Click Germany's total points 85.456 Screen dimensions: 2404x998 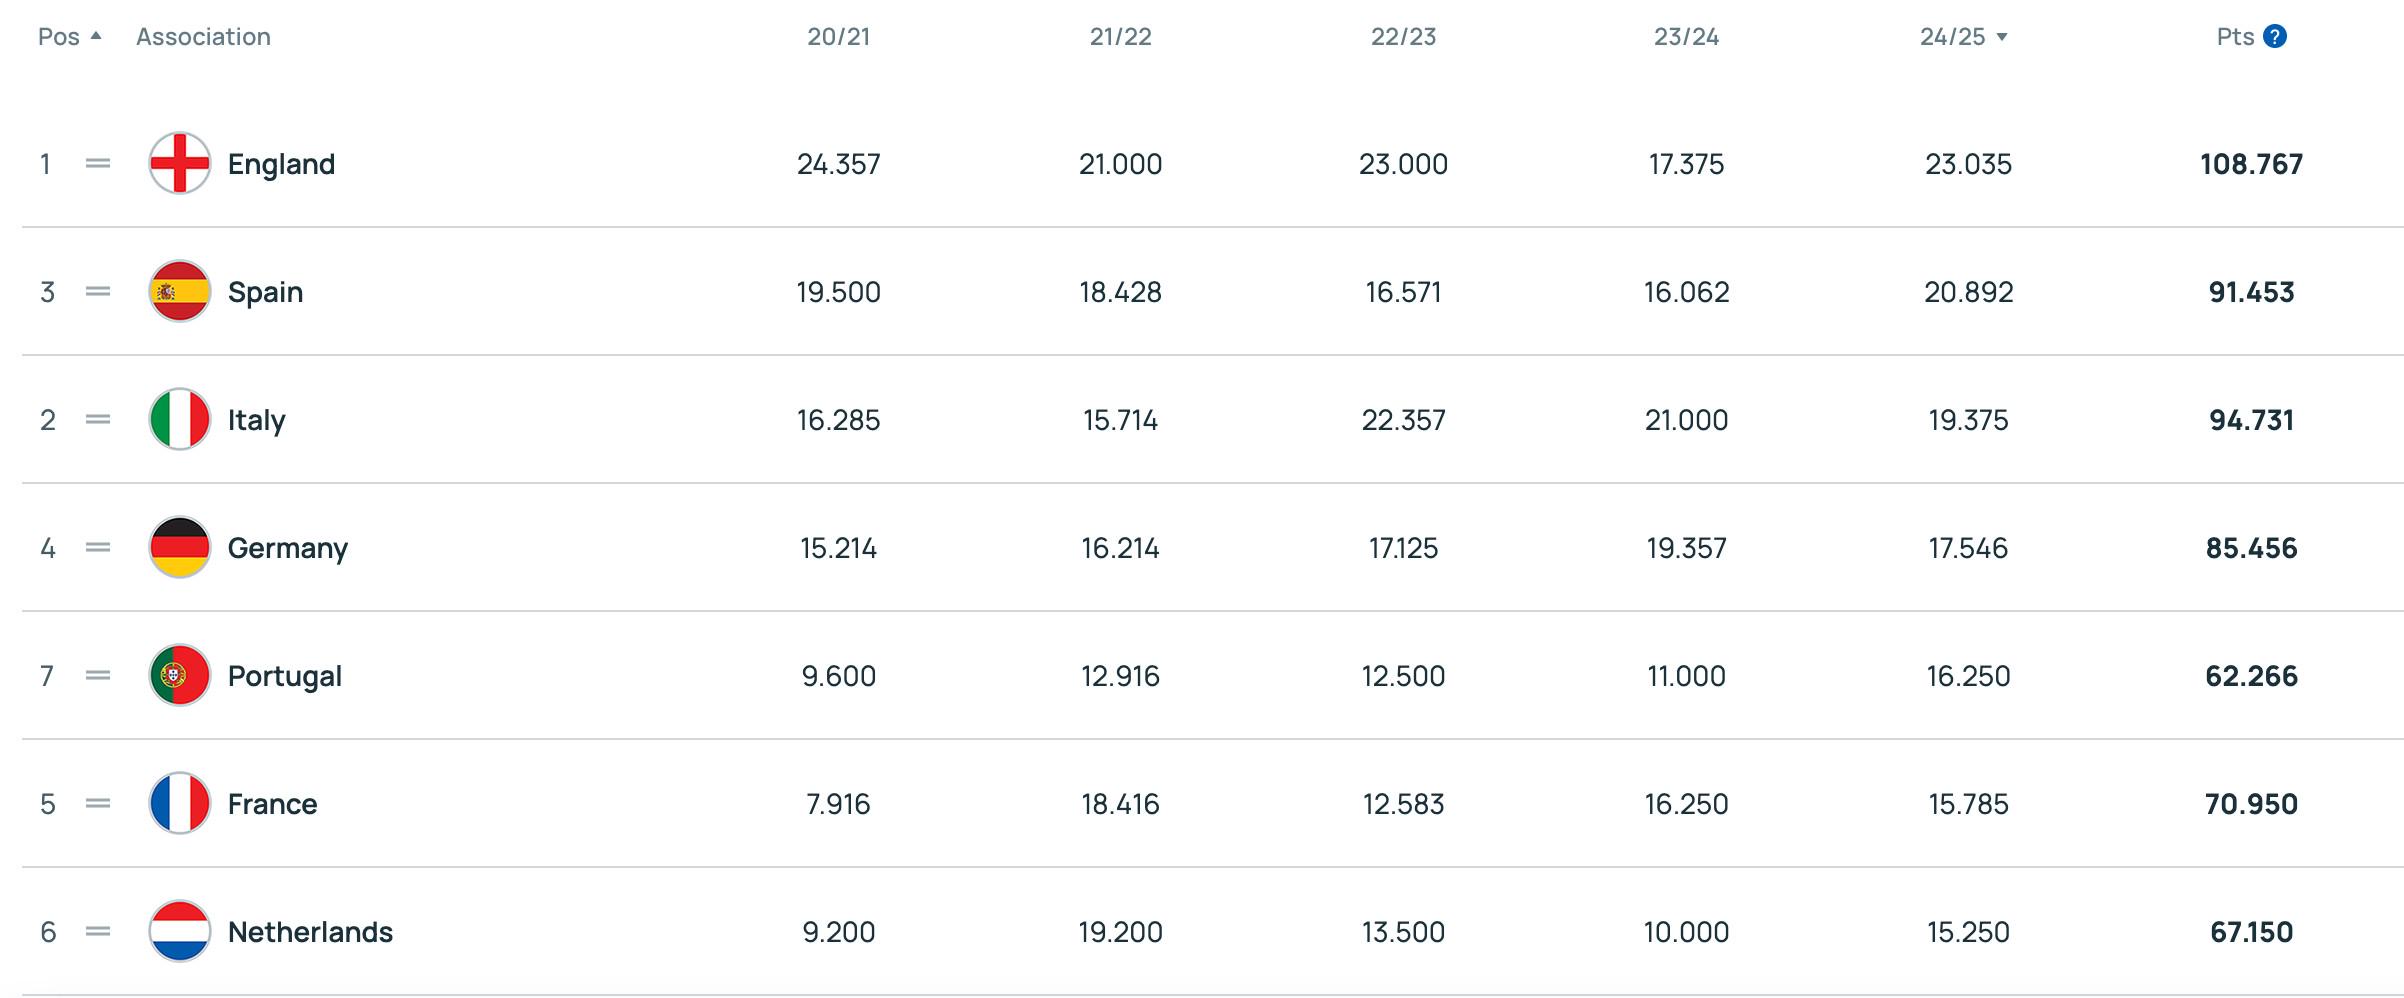tap(2251, 548)
